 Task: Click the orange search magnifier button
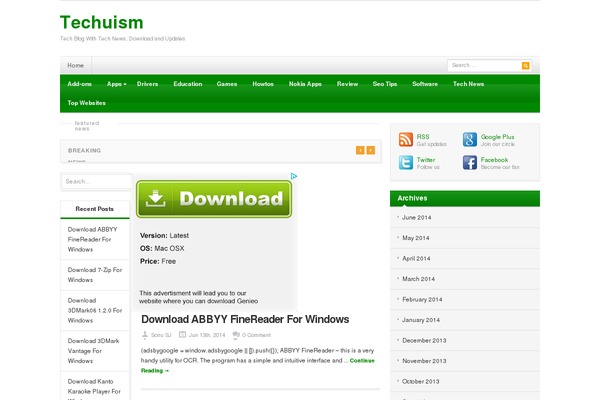coord(526,65)
